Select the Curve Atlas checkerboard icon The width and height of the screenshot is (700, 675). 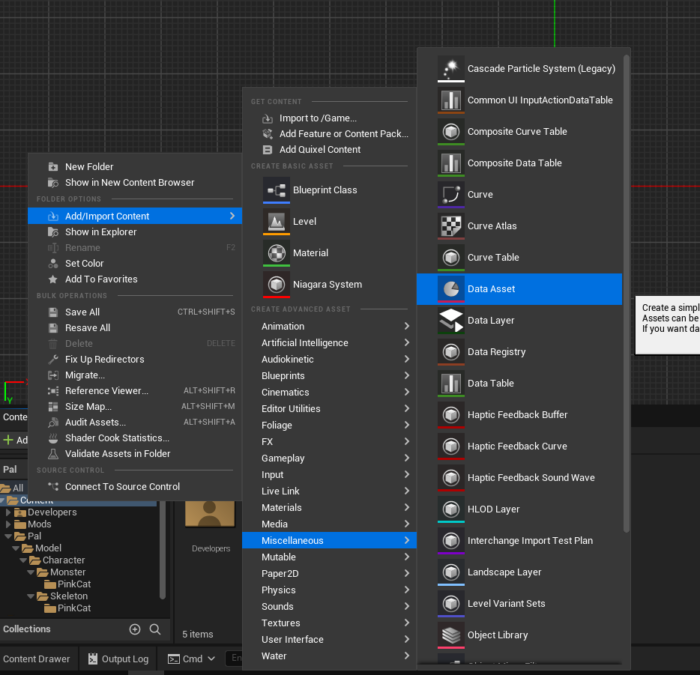click(451, 226)
